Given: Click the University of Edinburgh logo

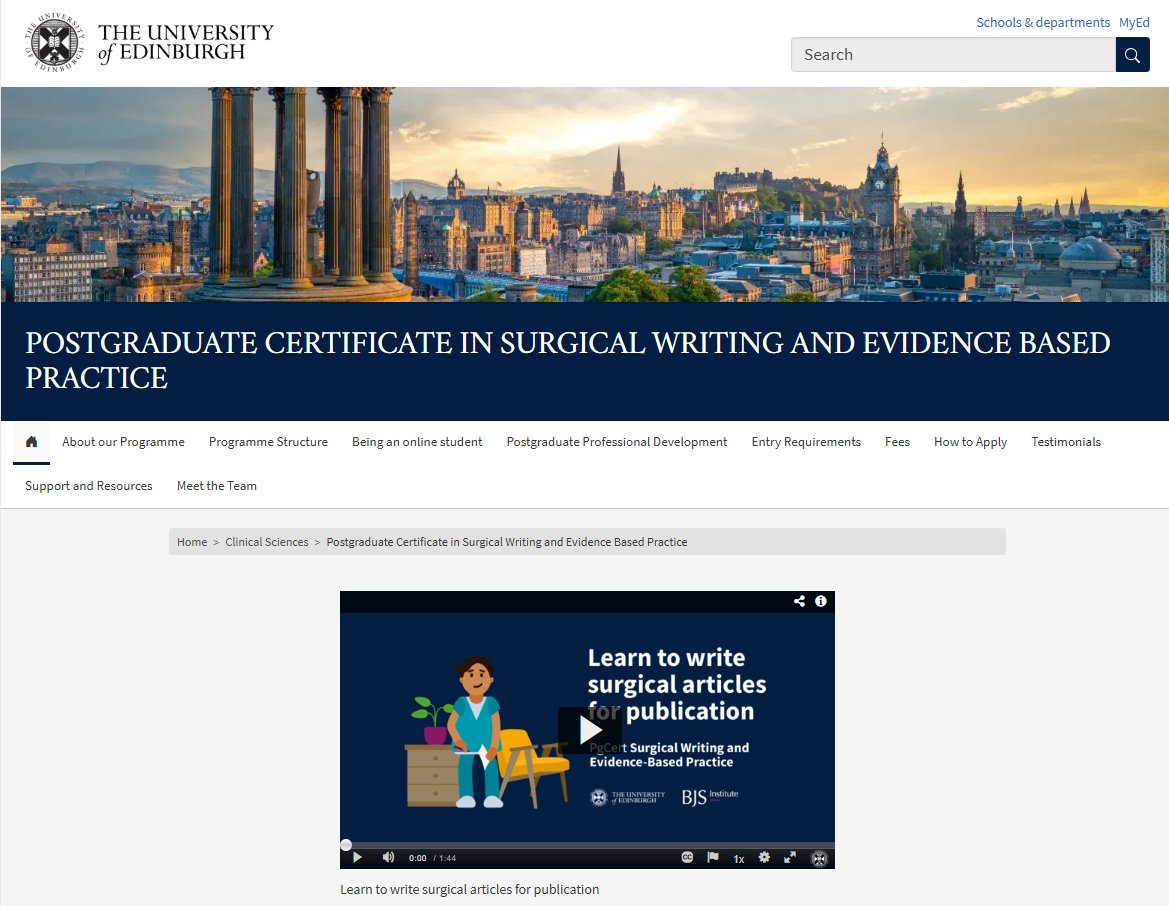Looking at the screenshot, I should (x=149, y=43).
